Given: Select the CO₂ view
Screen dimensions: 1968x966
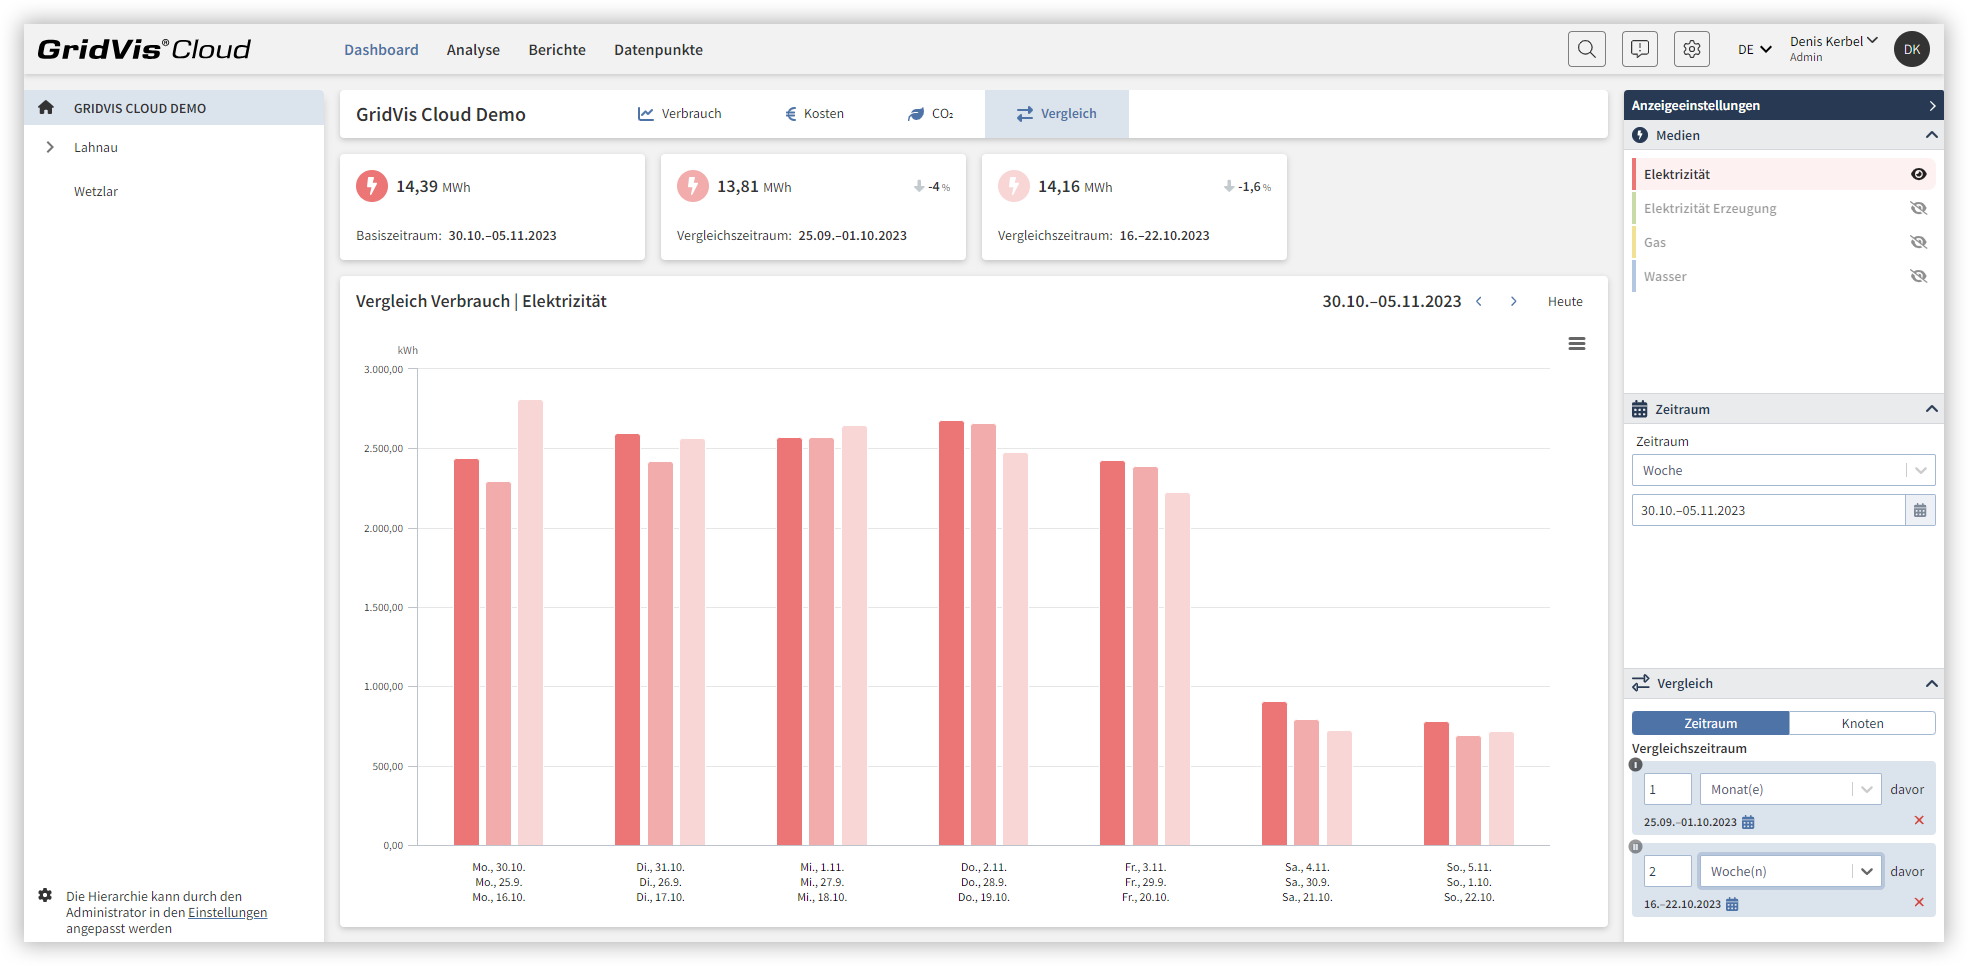Looking at the screenshot, I should click(930, 113).
